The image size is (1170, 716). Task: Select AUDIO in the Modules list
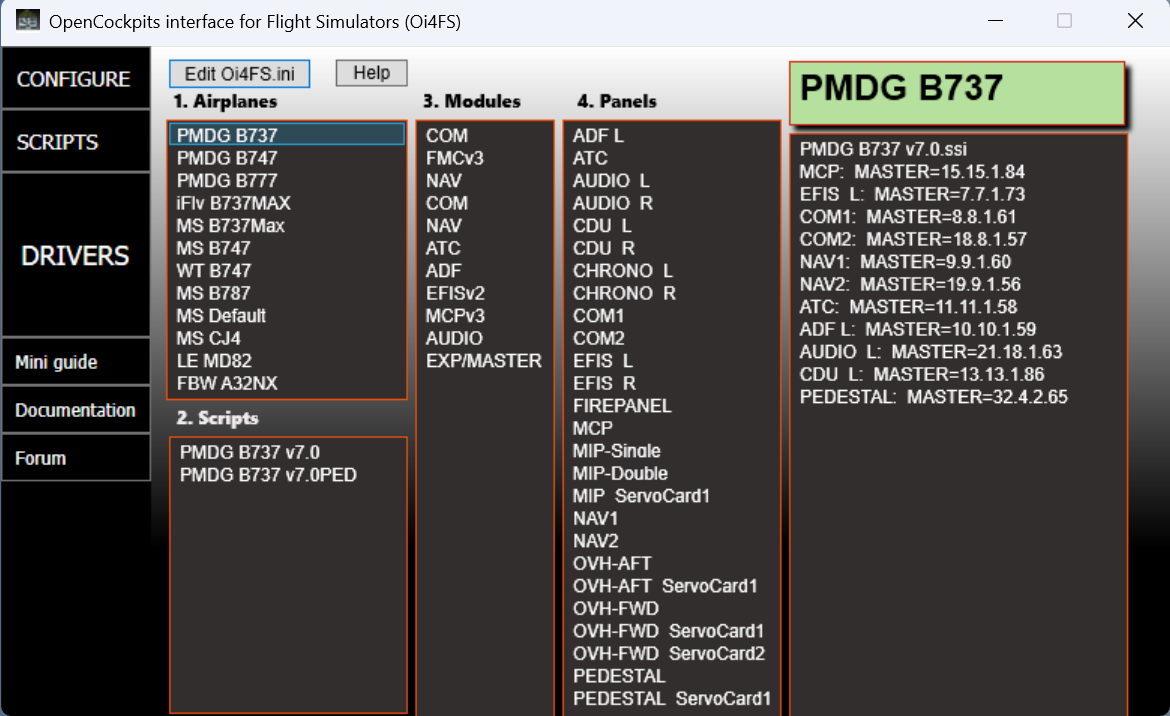(454, 338)
